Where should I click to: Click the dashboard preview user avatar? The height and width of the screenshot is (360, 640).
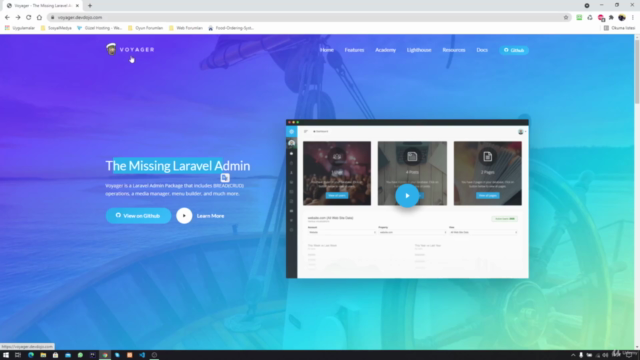(x=520, y=131)
